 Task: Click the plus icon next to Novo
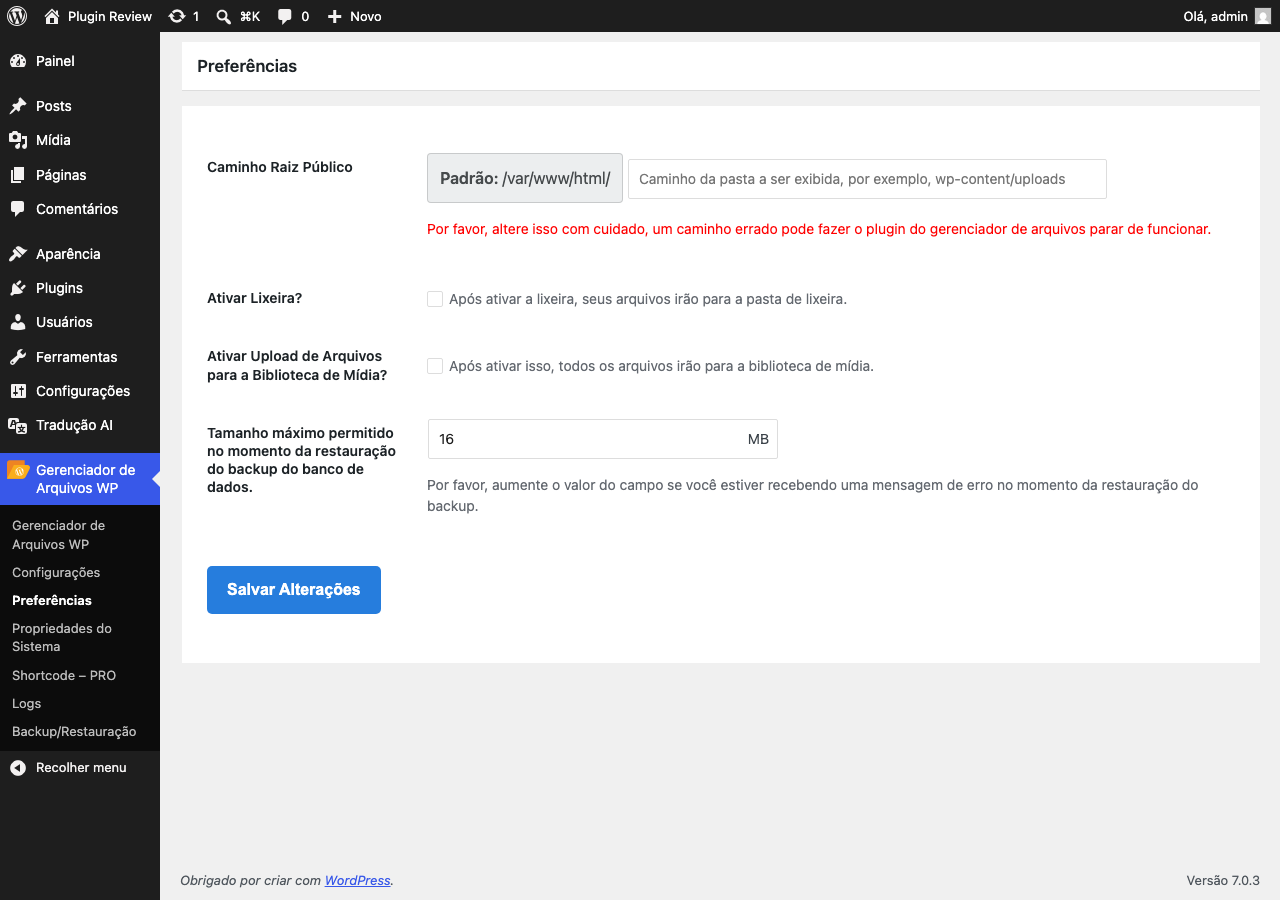coord(335,16)
